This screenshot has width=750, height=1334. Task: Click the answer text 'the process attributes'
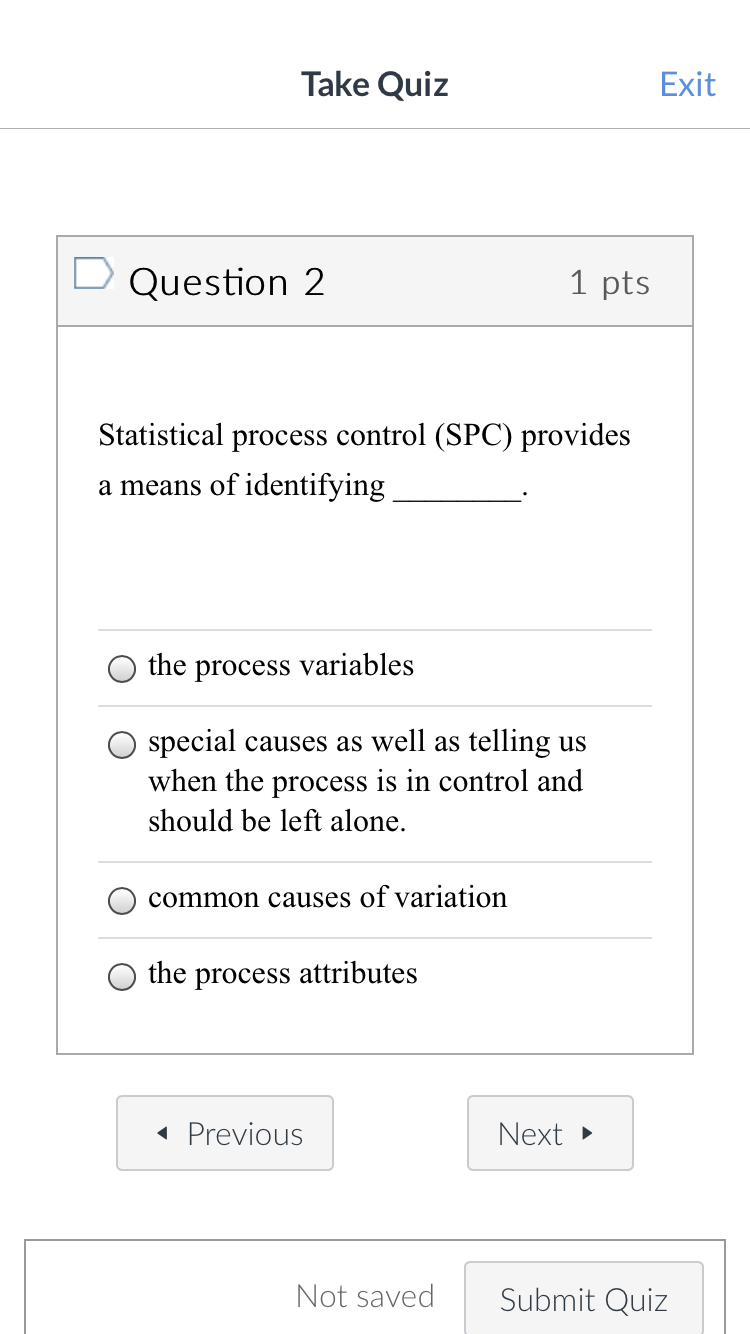point(282,973)
